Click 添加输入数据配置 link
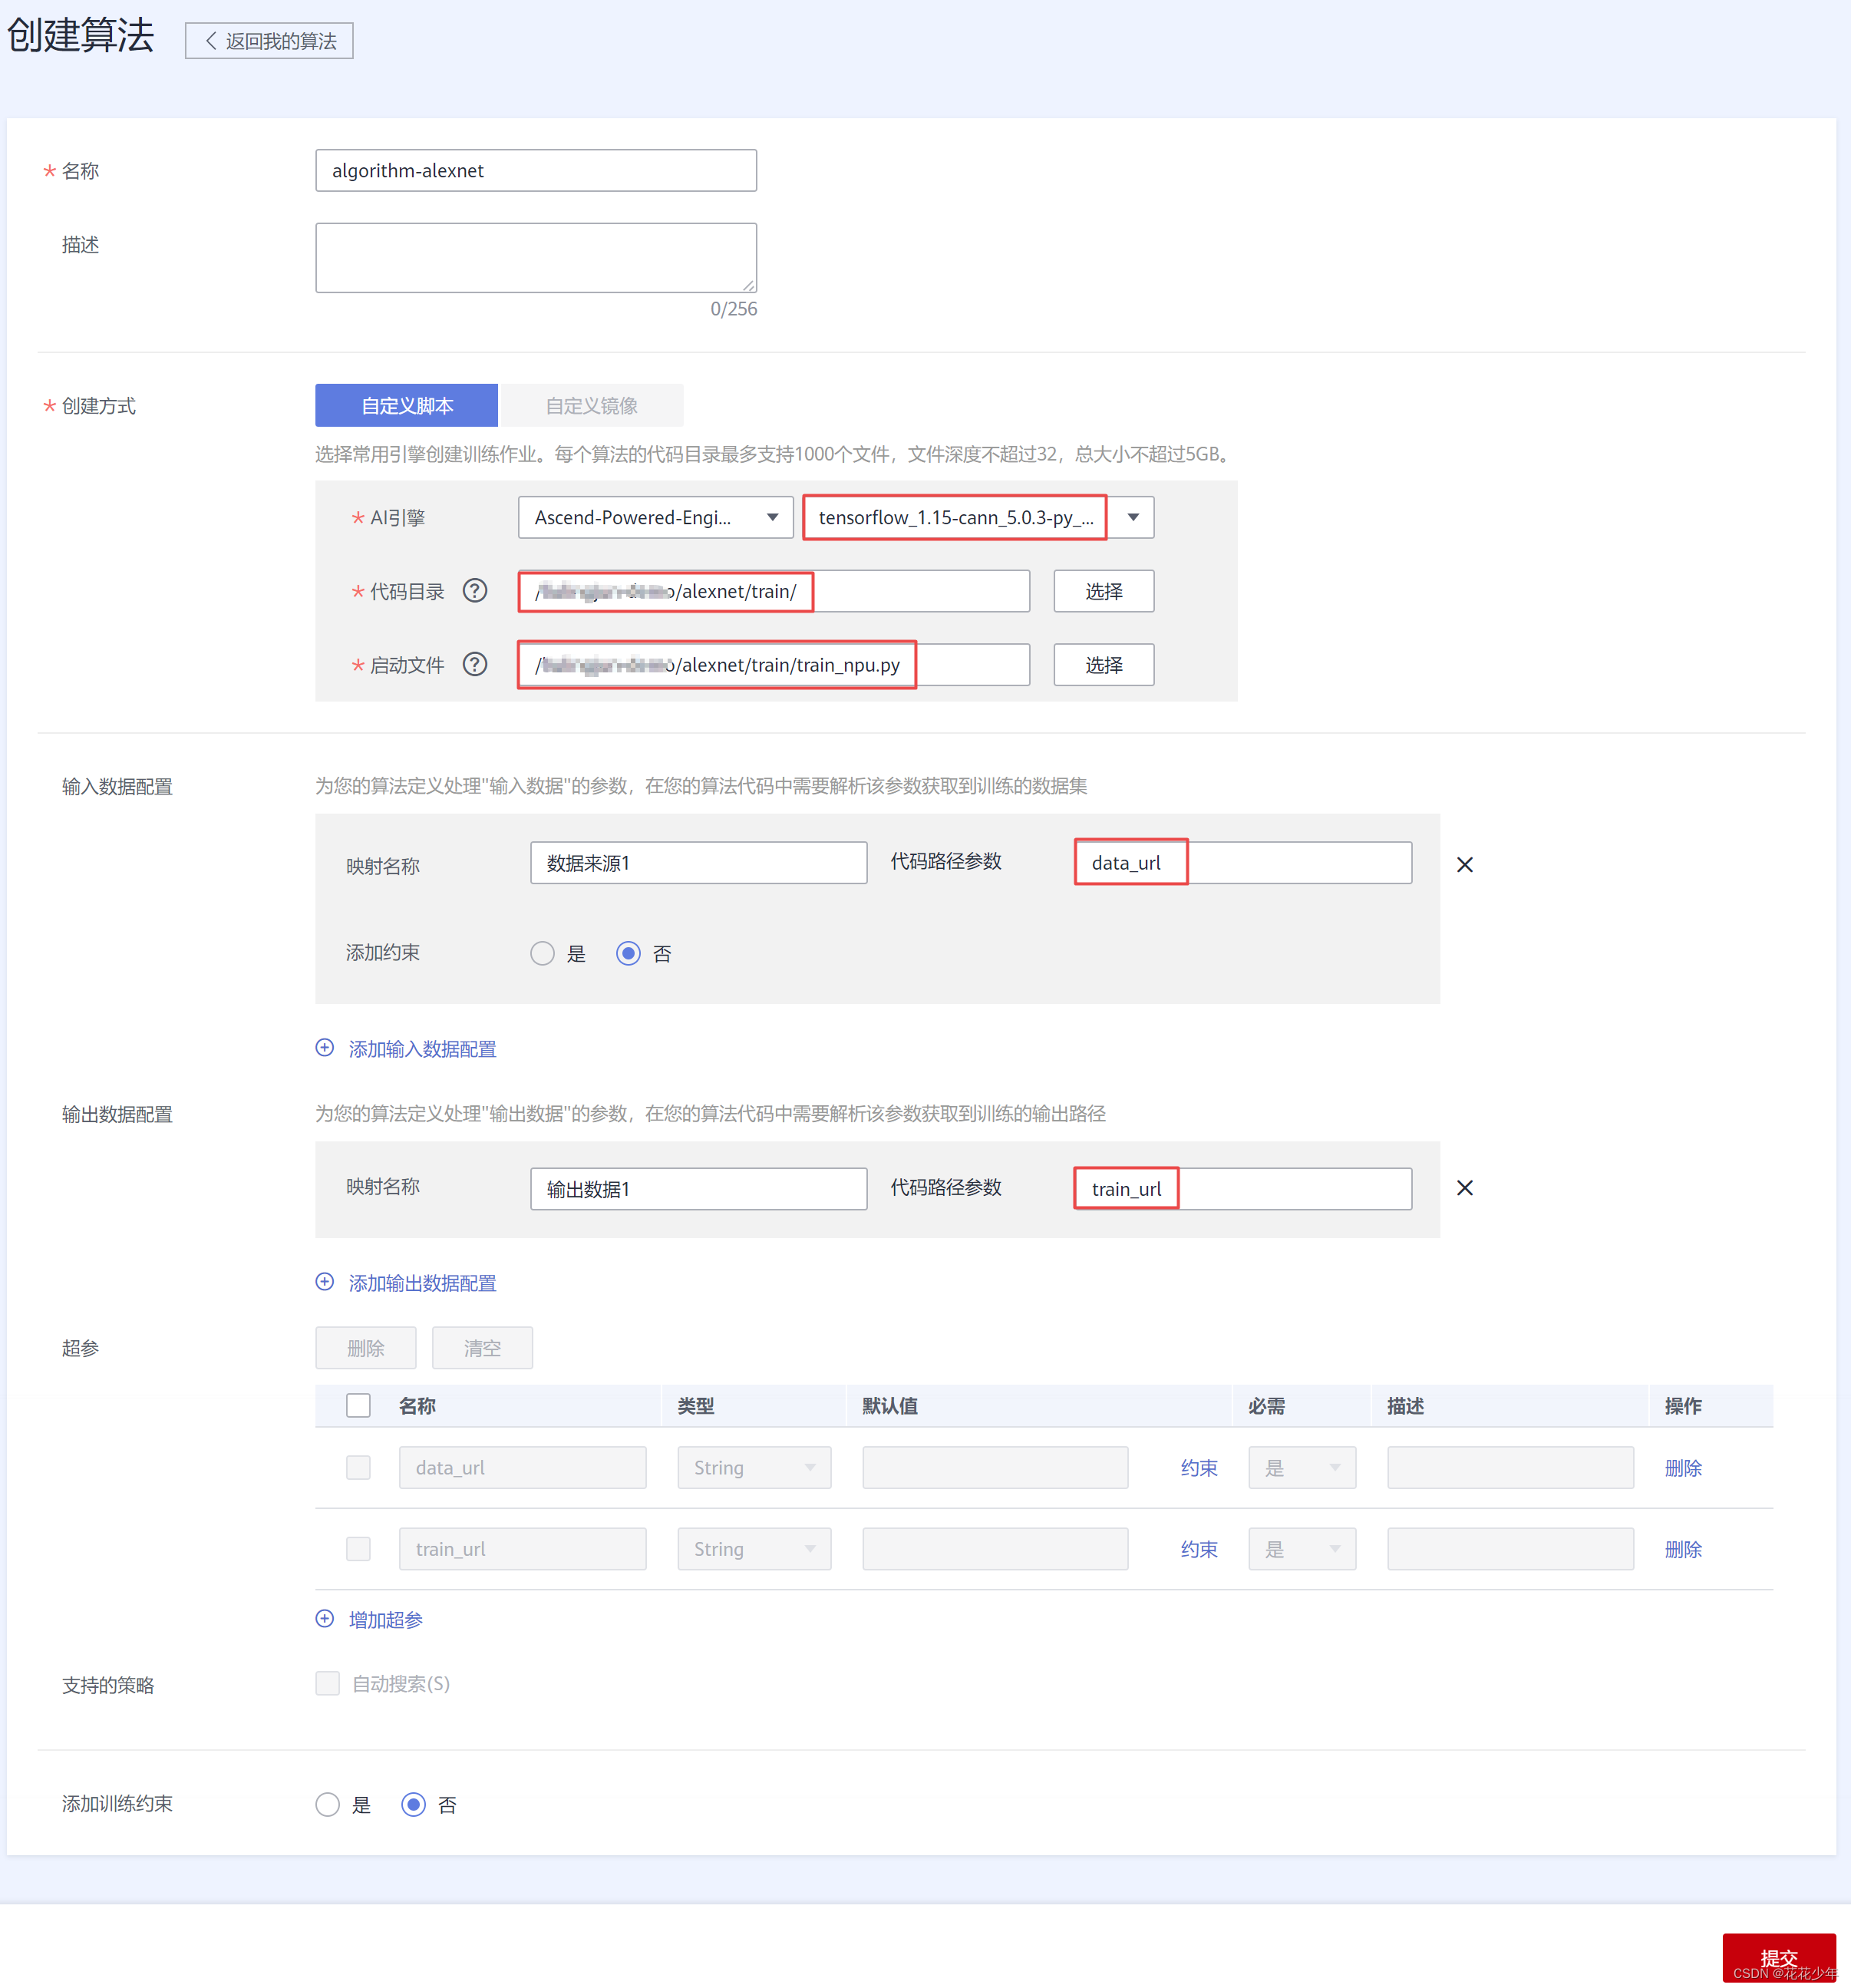1851x1988 pixels. 422,1049
